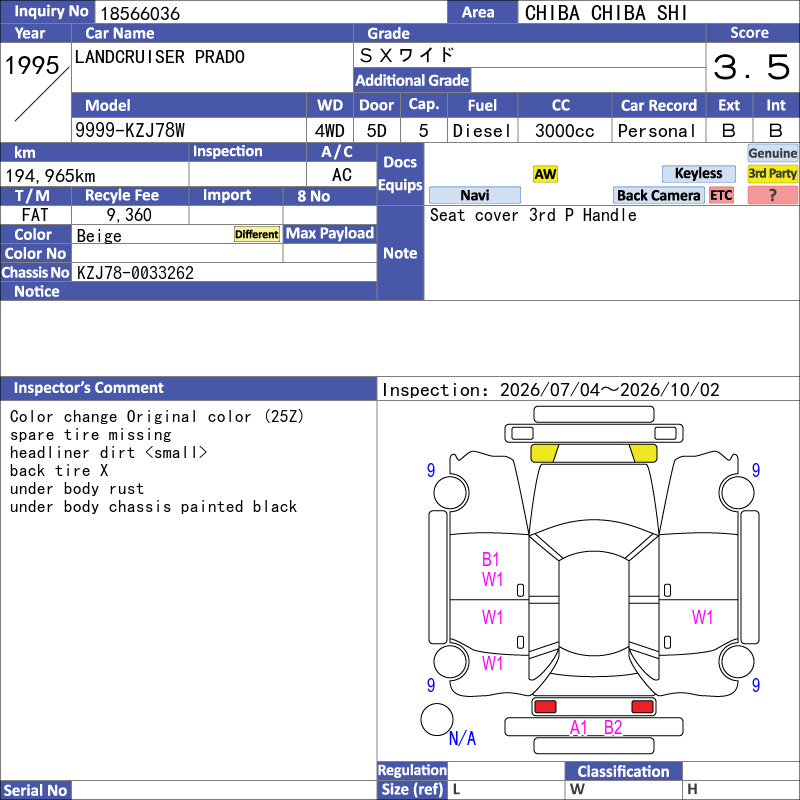Image resolution: width=800 pixels, height=800 pixels.
Task: Select car name LANDCRUISER PRADO
Action: coord(160,57)
